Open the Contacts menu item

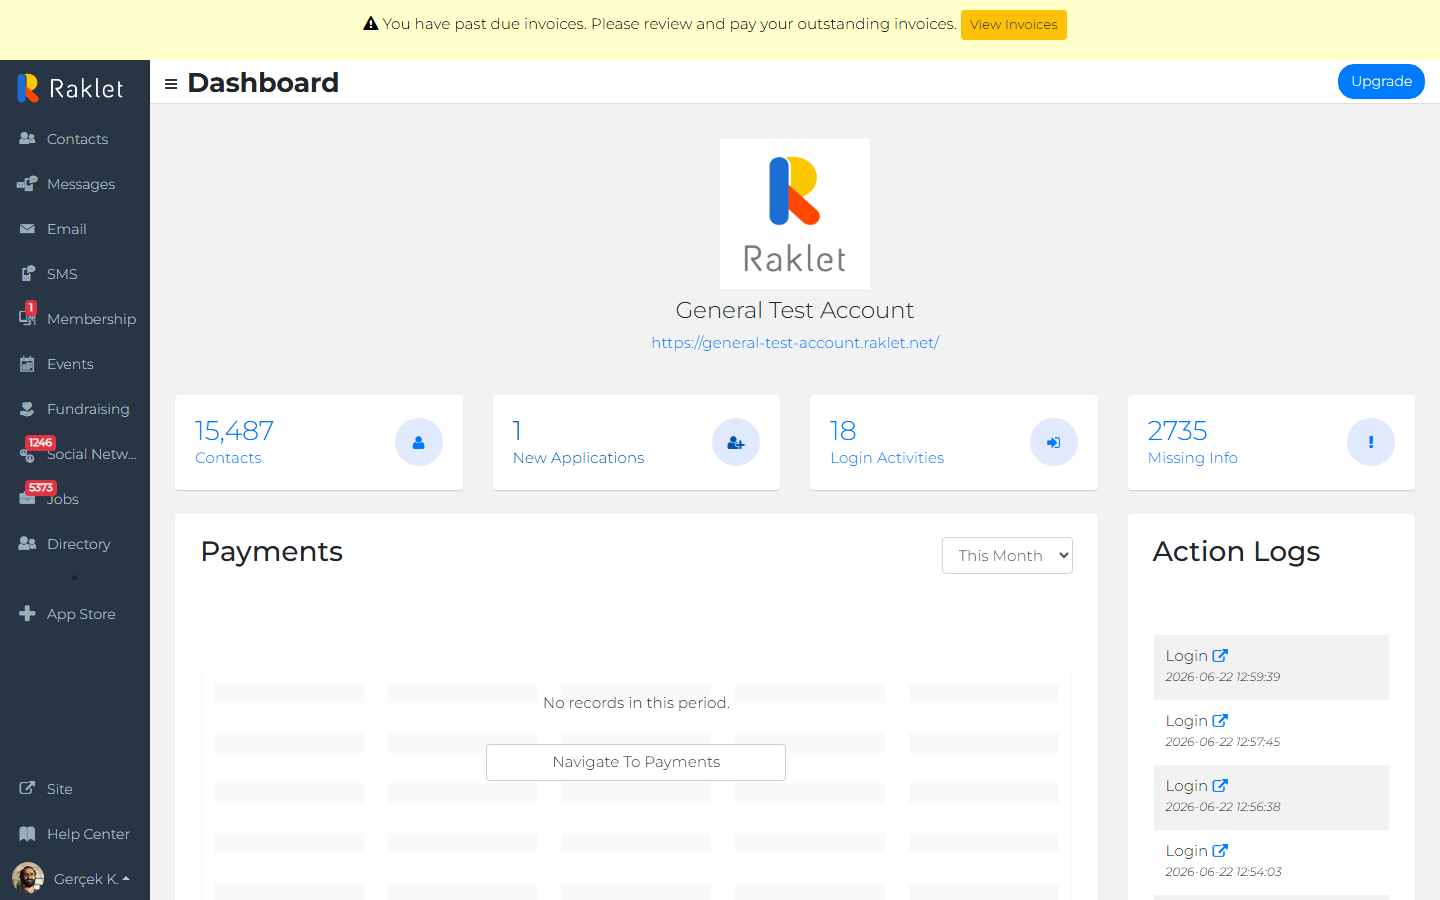pyautogui.click(x=77, y=139)
